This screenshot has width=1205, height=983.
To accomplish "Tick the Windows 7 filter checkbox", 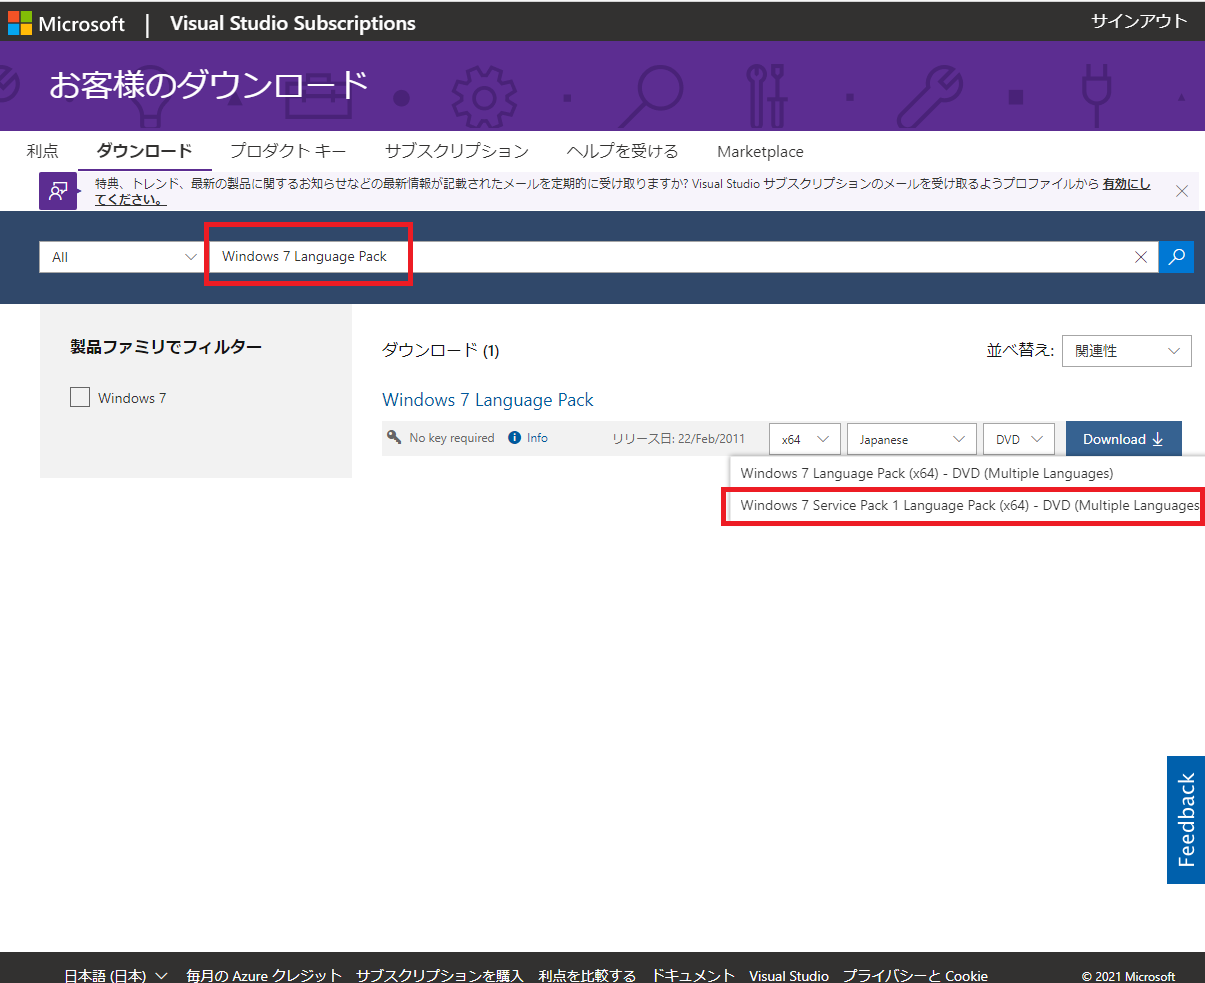I will coord(80,398).
